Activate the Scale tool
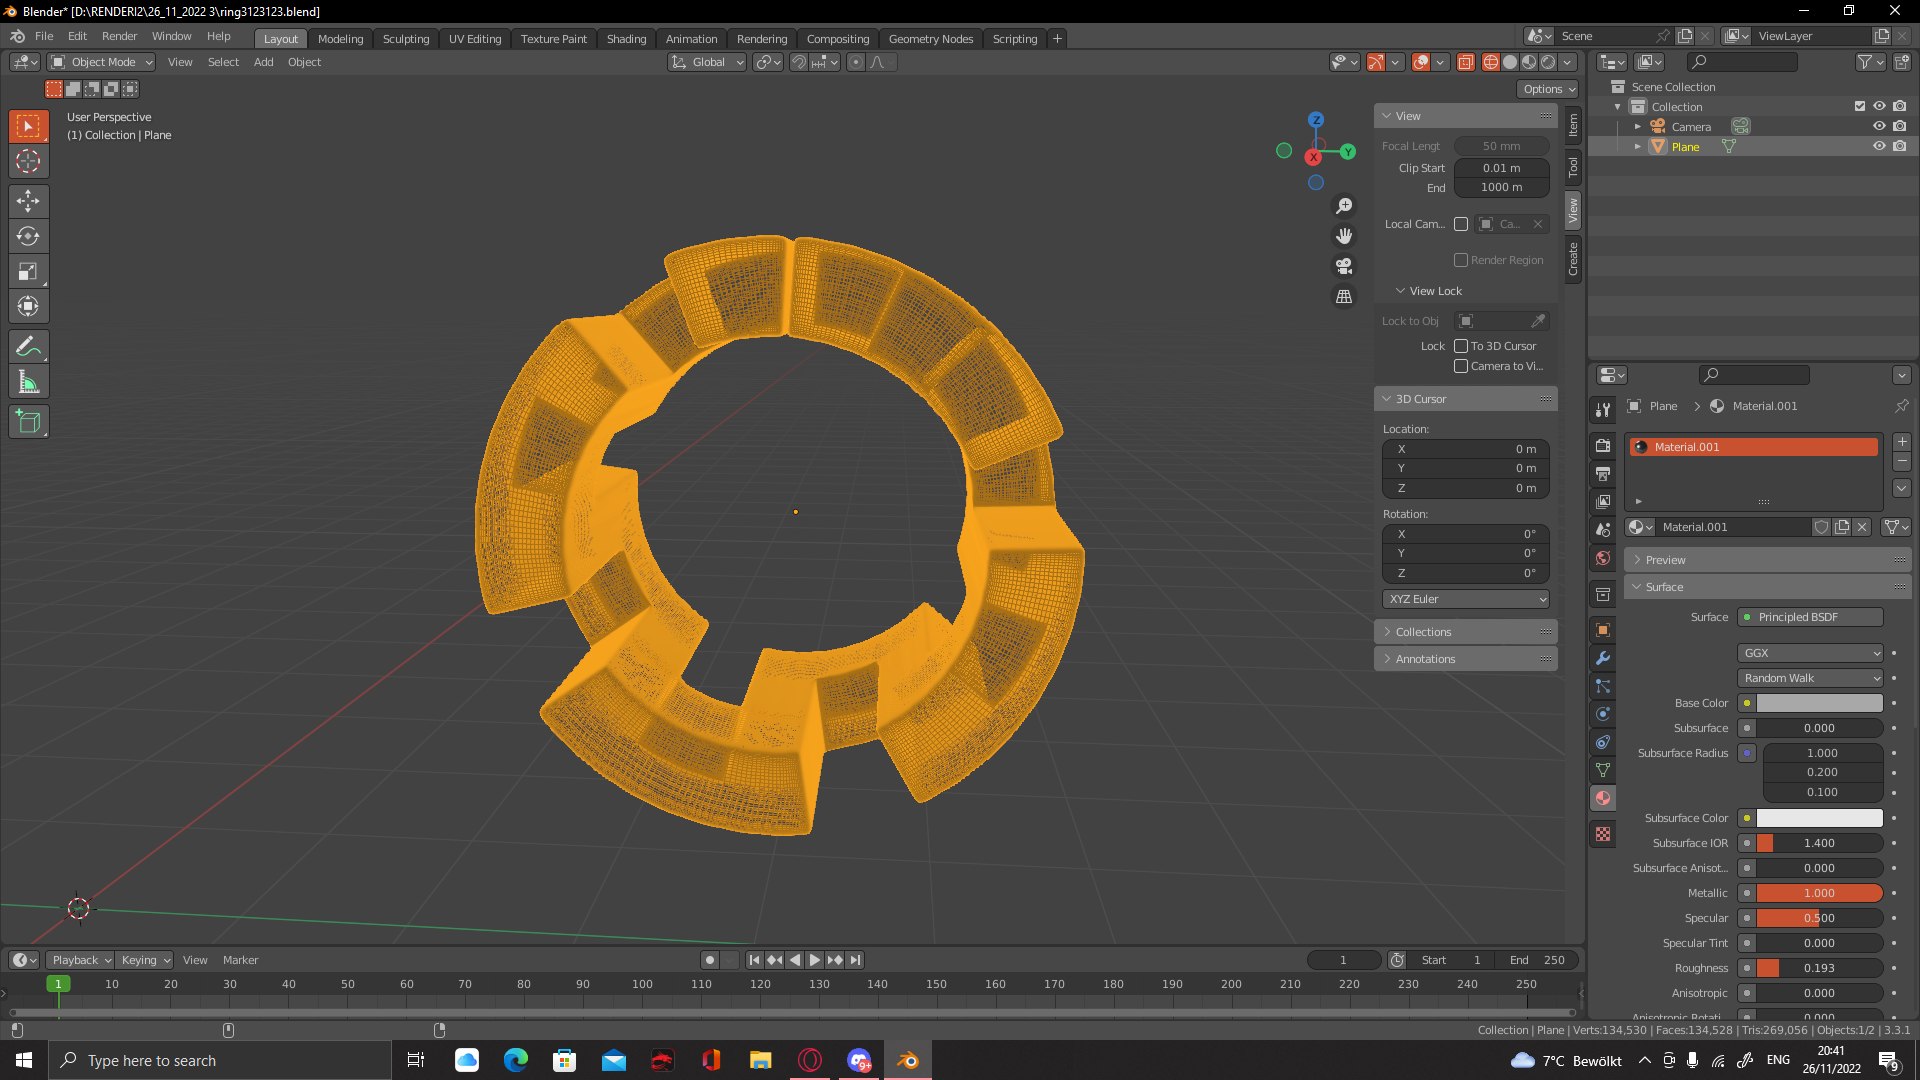This screenshot has height=1080, width=1920. (28, 271)
